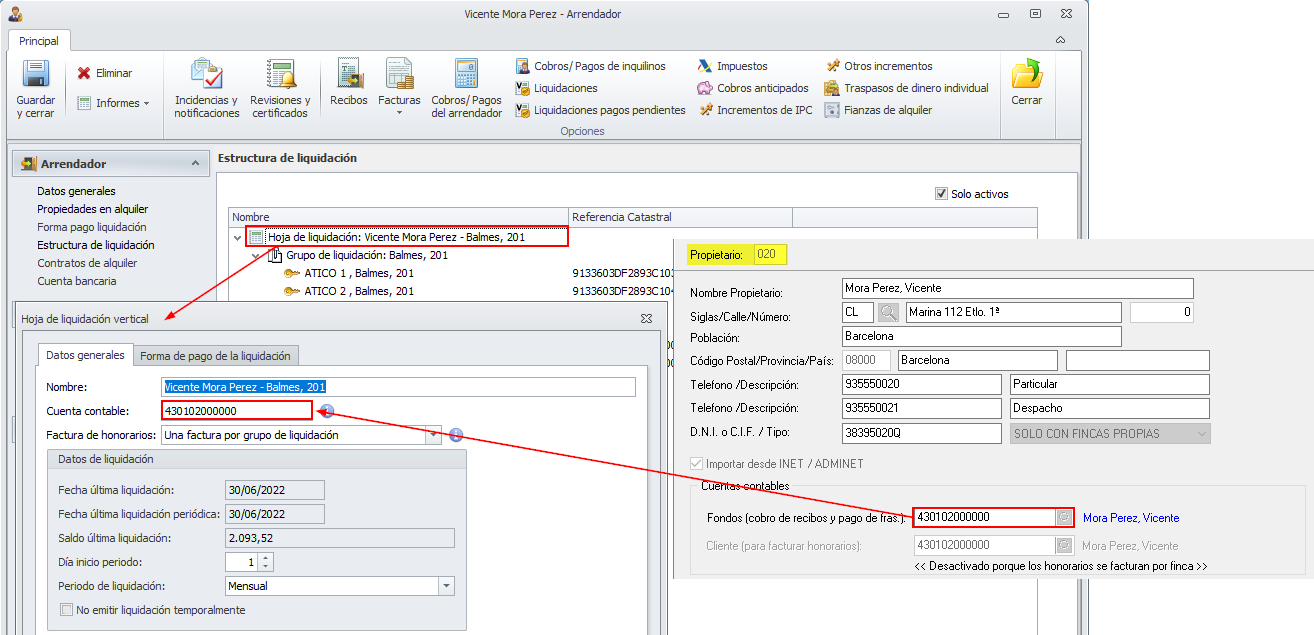Image resolution: width=1314 pixels, height=635 pixels.
Task: Enable No emitir liquidación temporalmente
Action: [67, 610]
